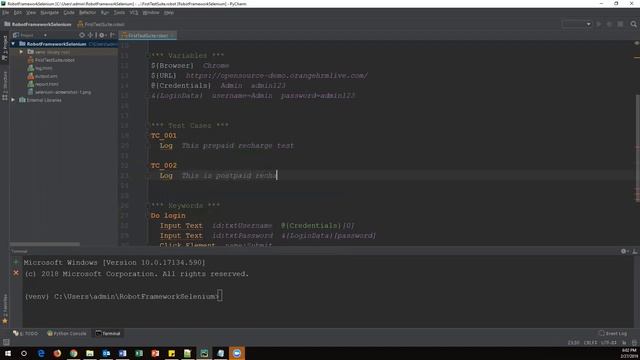The height and width of the screenshot is (360, 640).
Task: Close terminal session with red X icon
Action: (x=16, y=273)
